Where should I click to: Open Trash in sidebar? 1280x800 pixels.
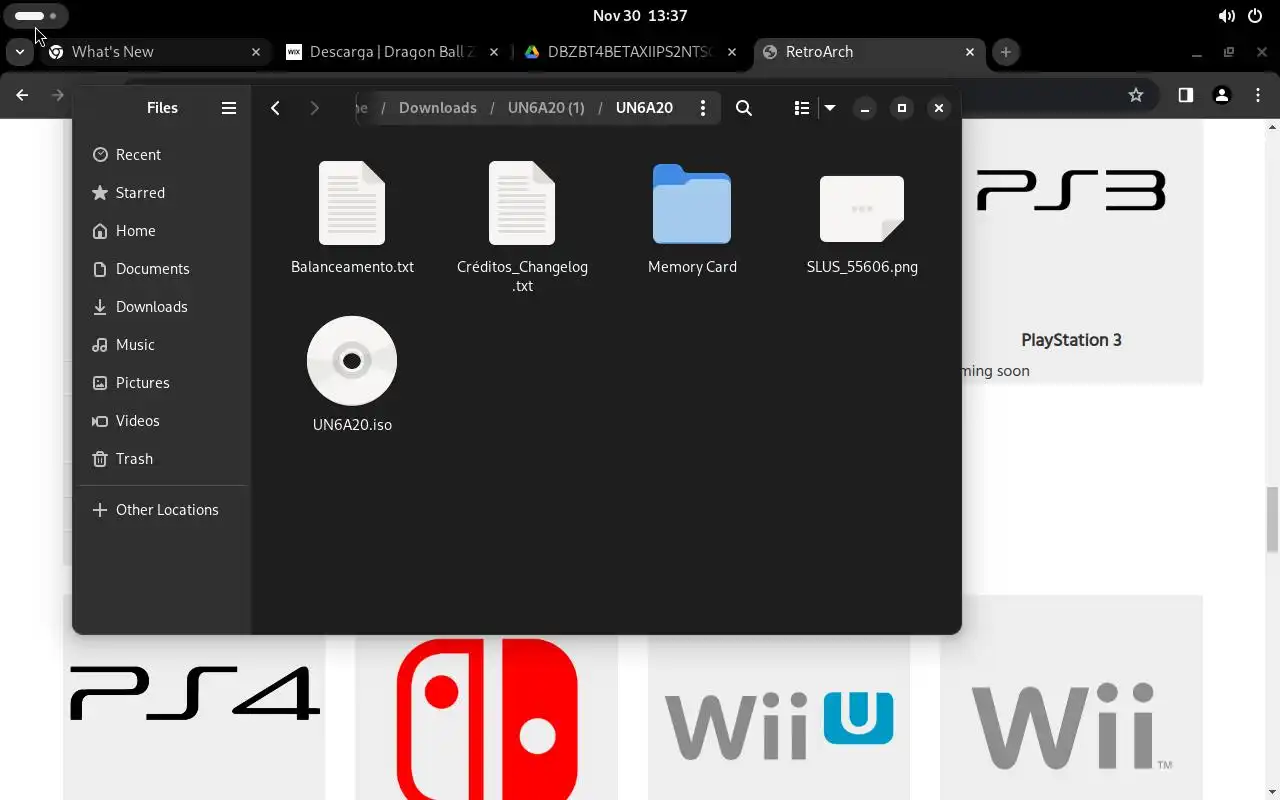pos(162,459)
